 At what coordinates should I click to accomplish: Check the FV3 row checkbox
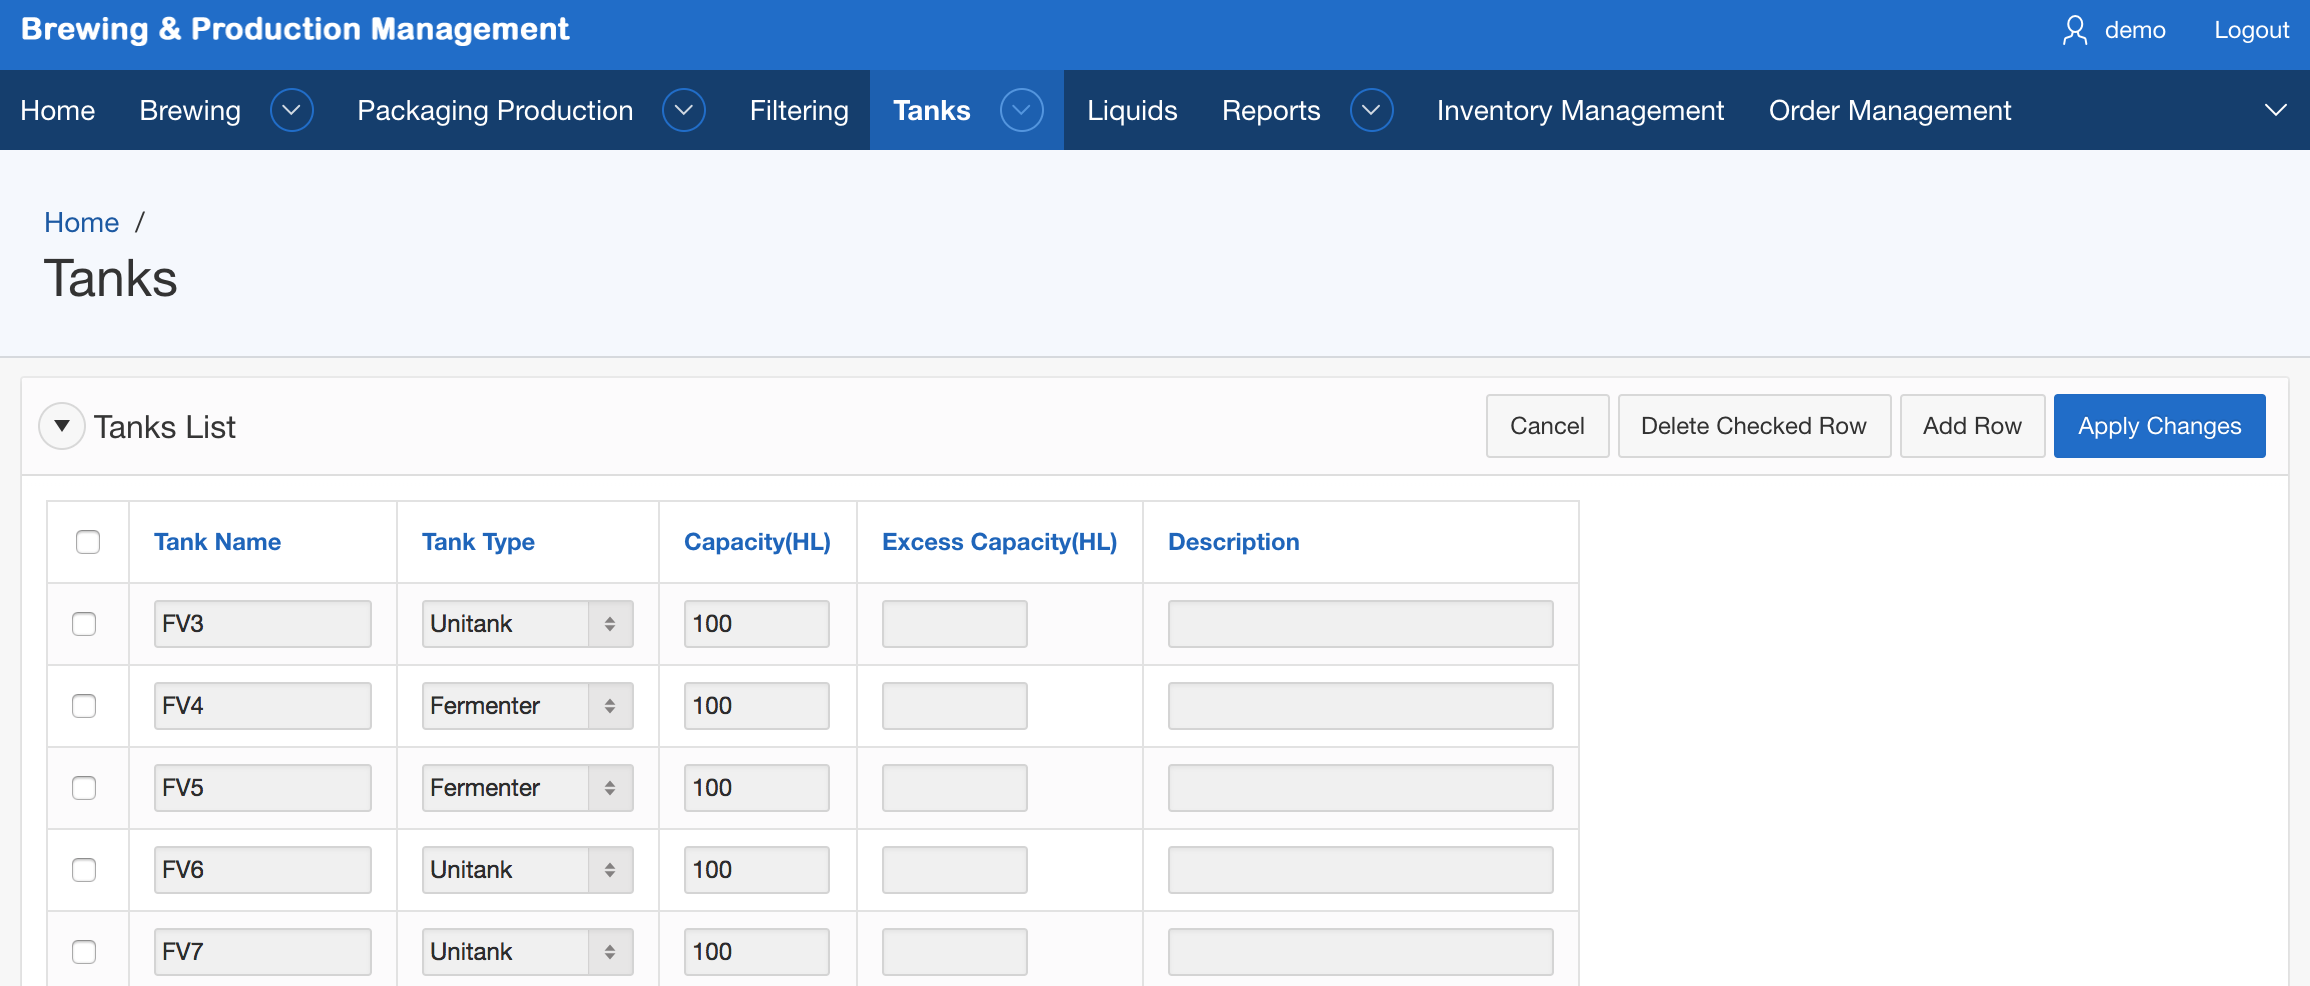click(84, 624)
